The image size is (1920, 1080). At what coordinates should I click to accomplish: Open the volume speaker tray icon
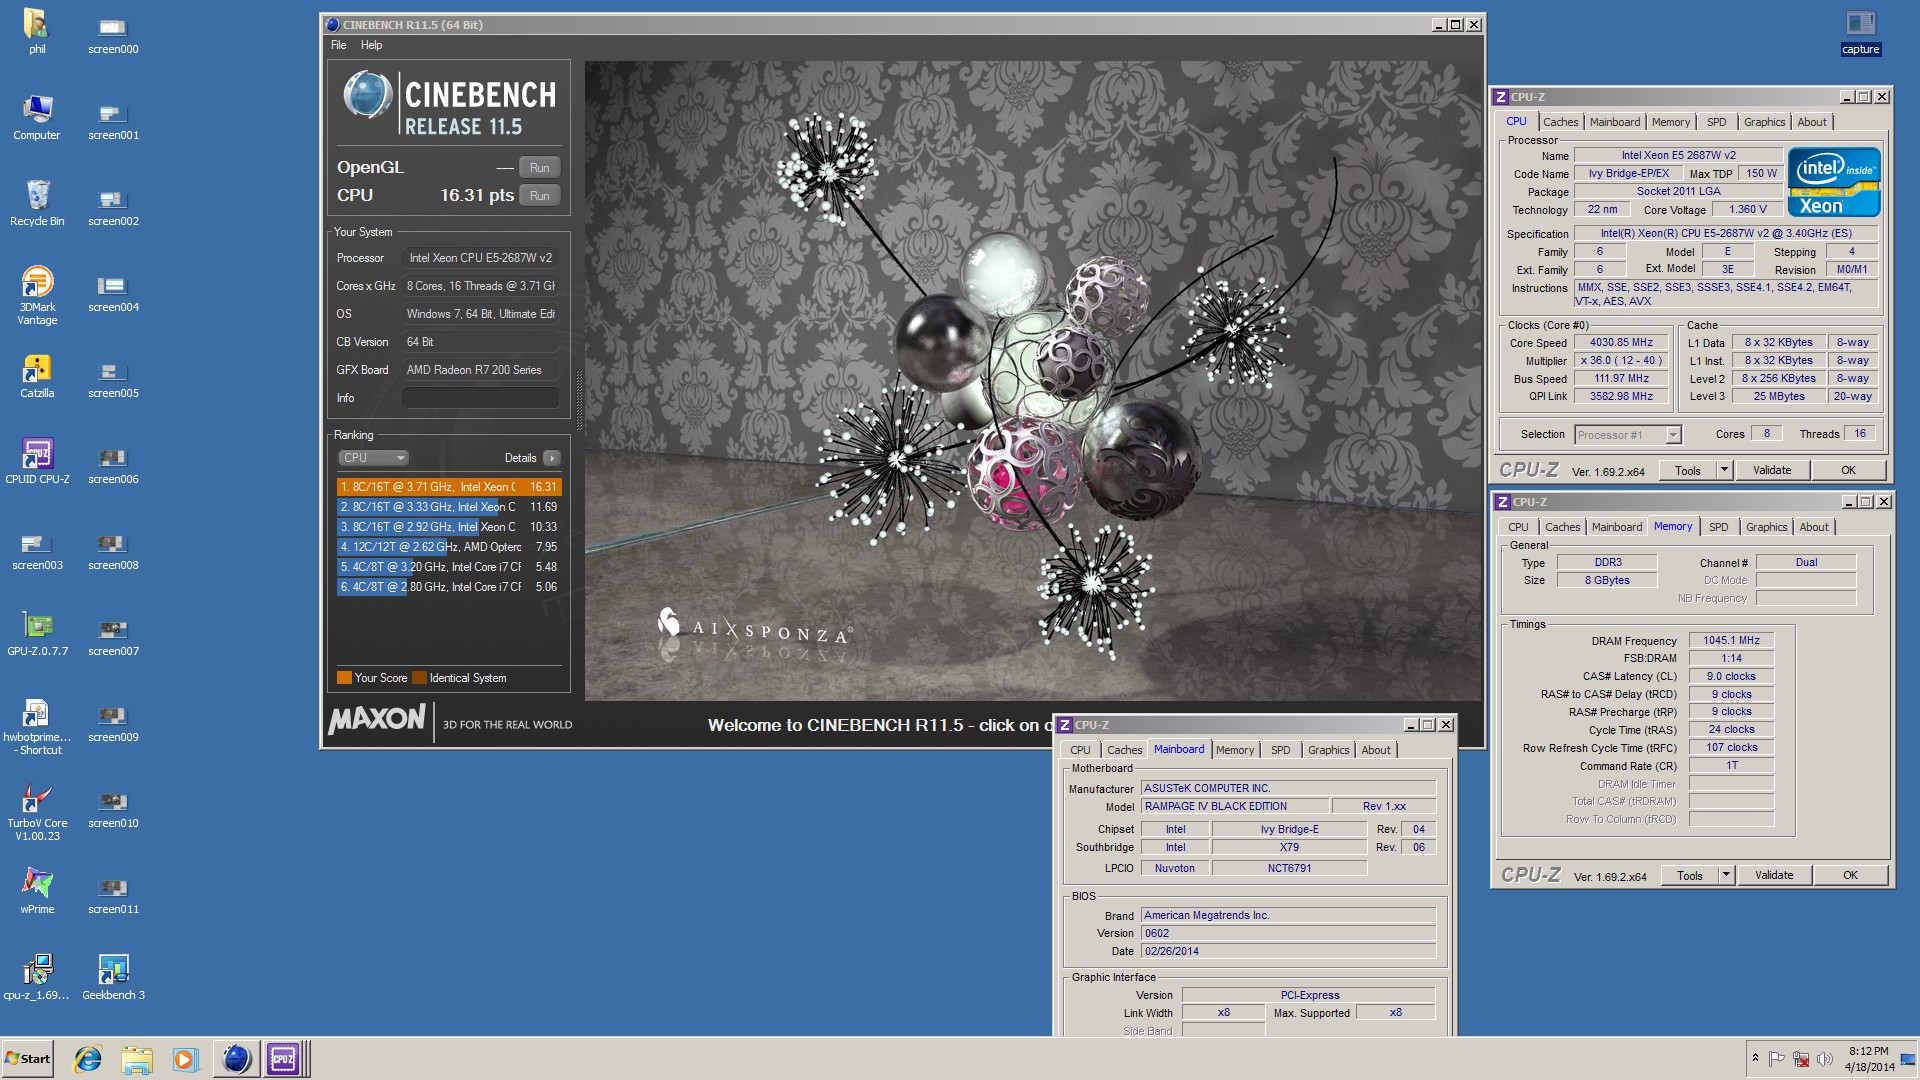pyautogui.click(x=1824, y=1059)
